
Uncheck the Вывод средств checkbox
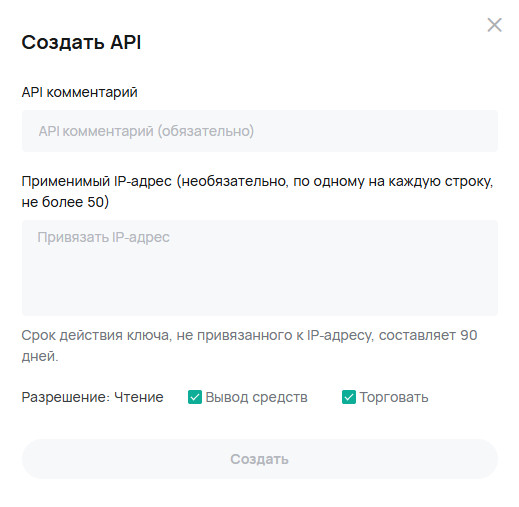click(x=195, y=397)
